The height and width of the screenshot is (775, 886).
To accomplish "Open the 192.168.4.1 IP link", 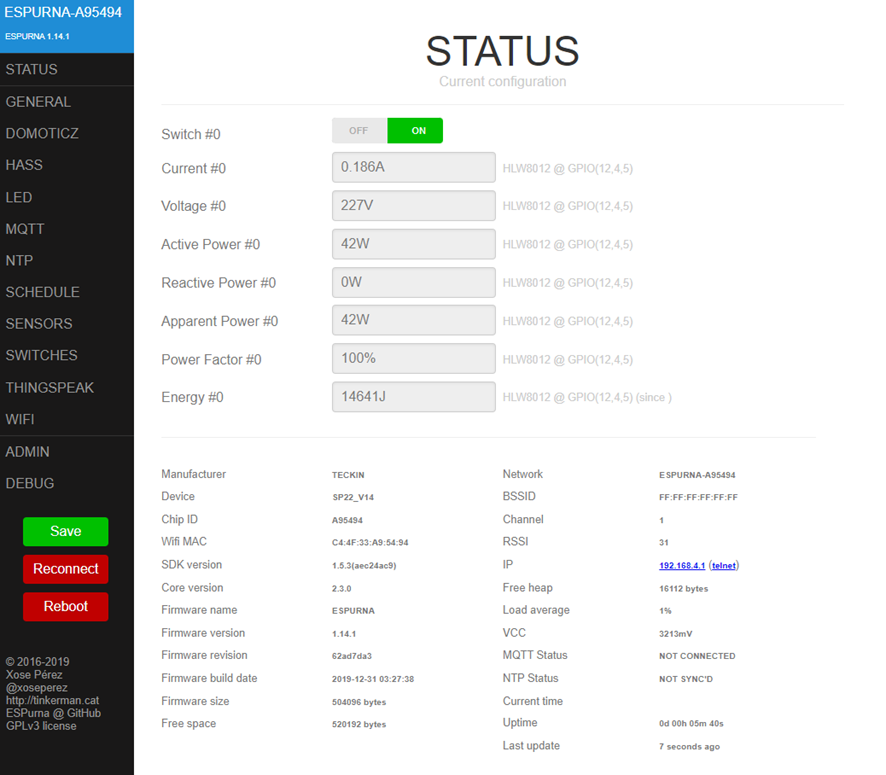I will 681,565.
